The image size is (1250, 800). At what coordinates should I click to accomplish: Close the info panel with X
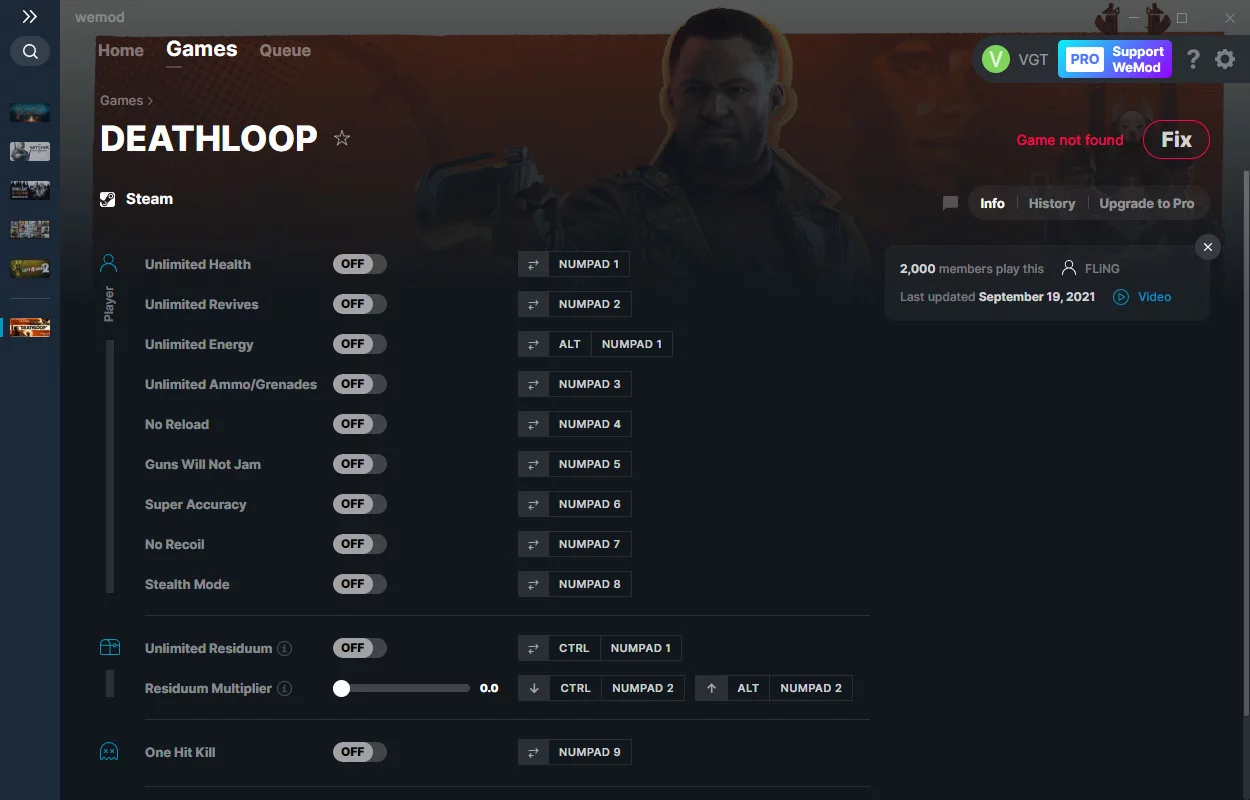pos(1208,247)
